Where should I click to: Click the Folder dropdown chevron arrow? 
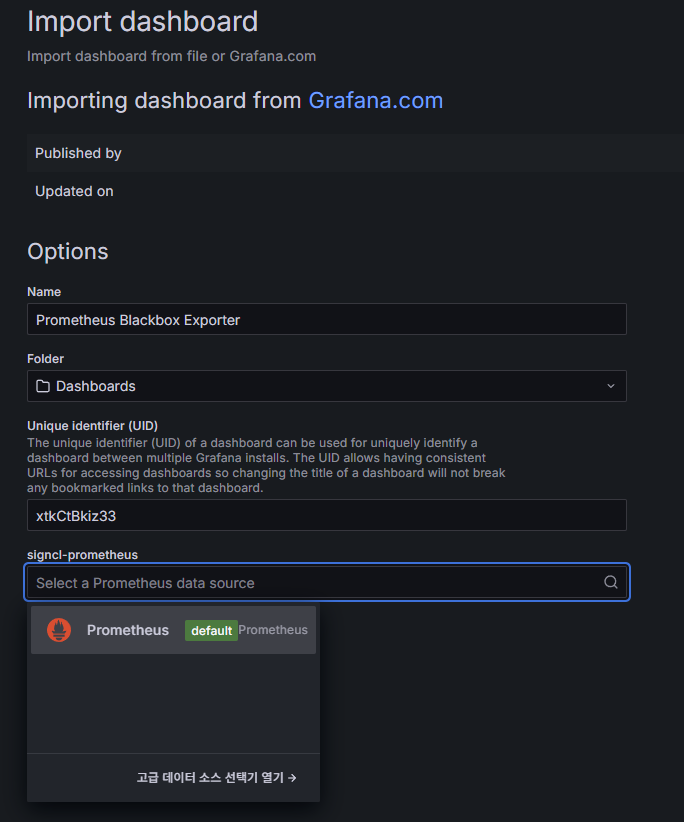point(611,386)
